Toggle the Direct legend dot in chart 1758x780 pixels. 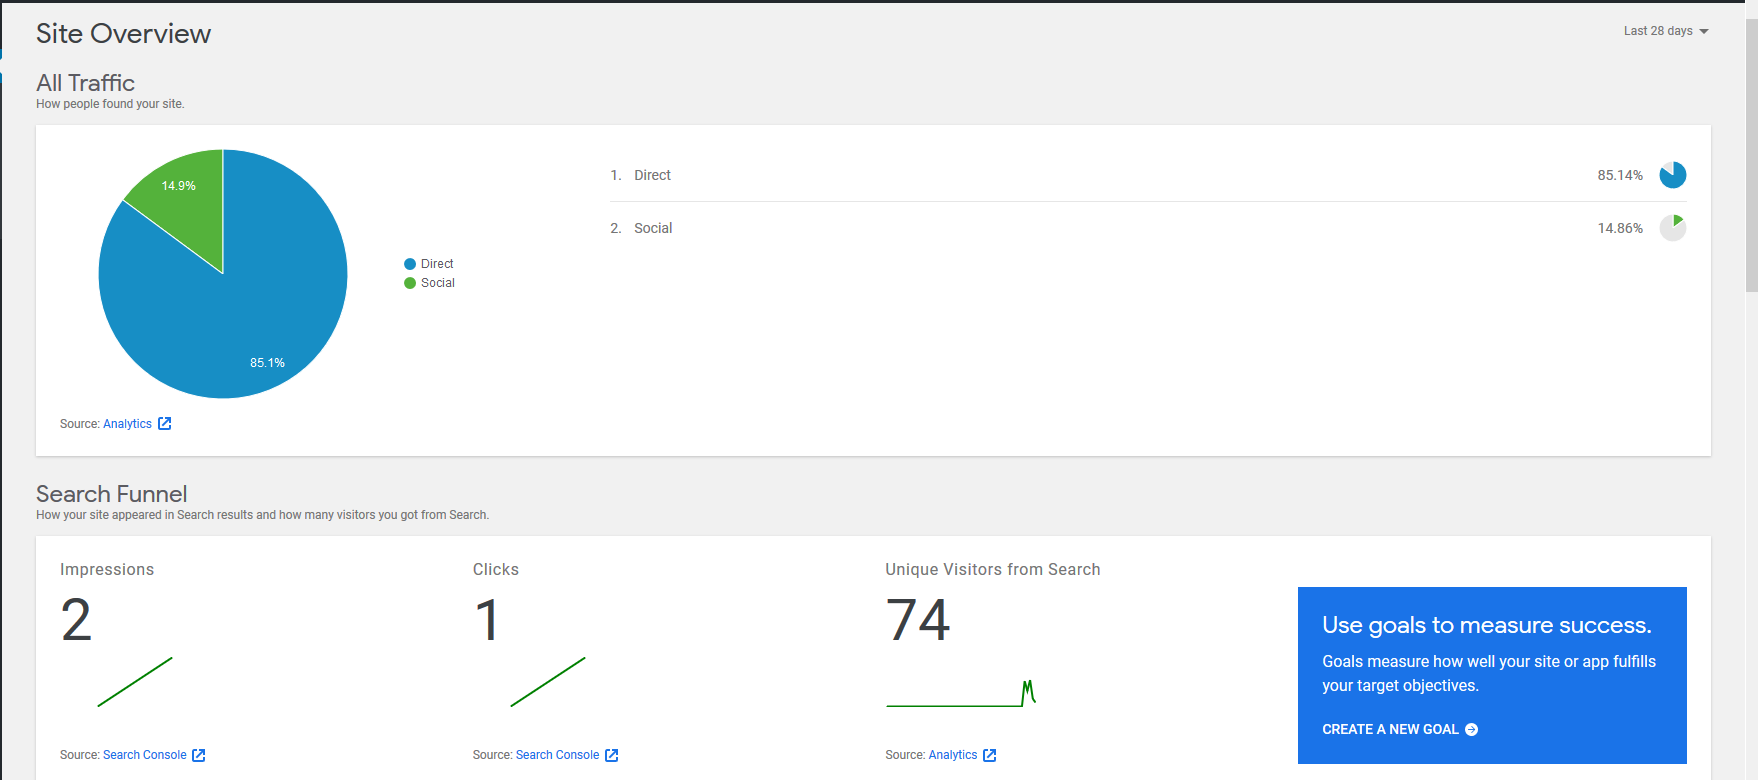tap(410, 264)
